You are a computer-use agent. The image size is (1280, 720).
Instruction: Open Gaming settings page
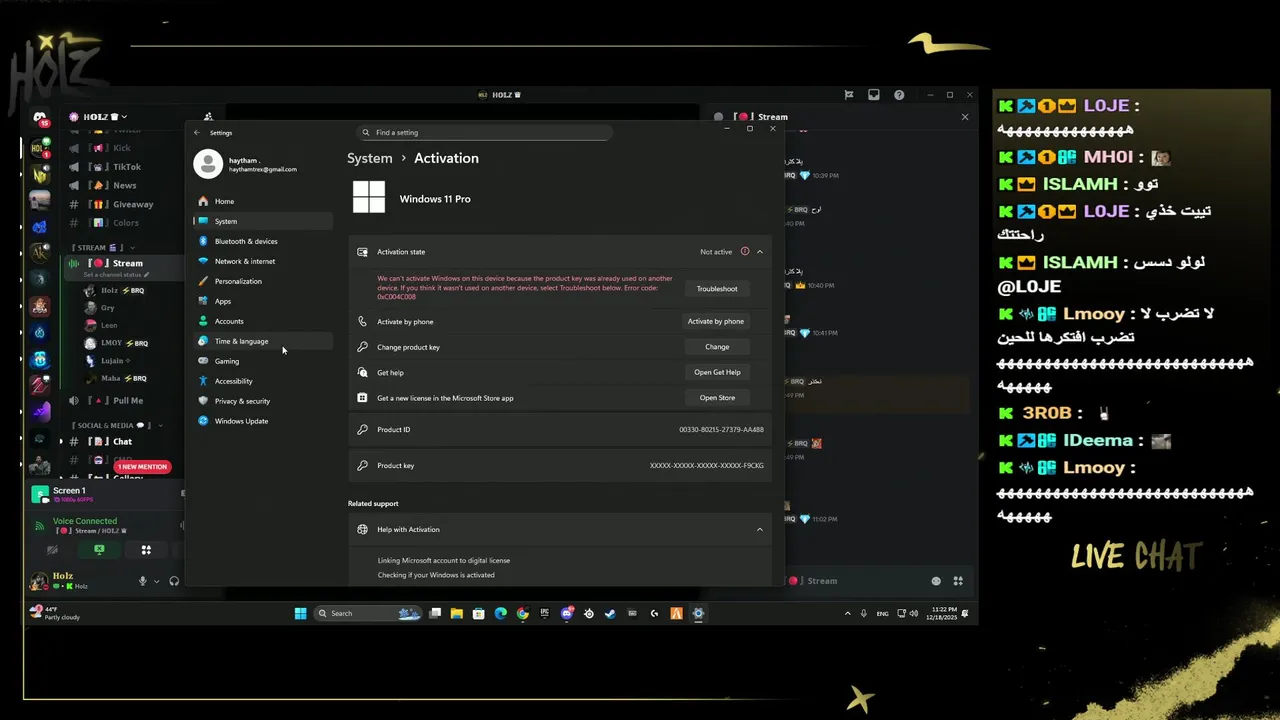click(x=262, y=361)
